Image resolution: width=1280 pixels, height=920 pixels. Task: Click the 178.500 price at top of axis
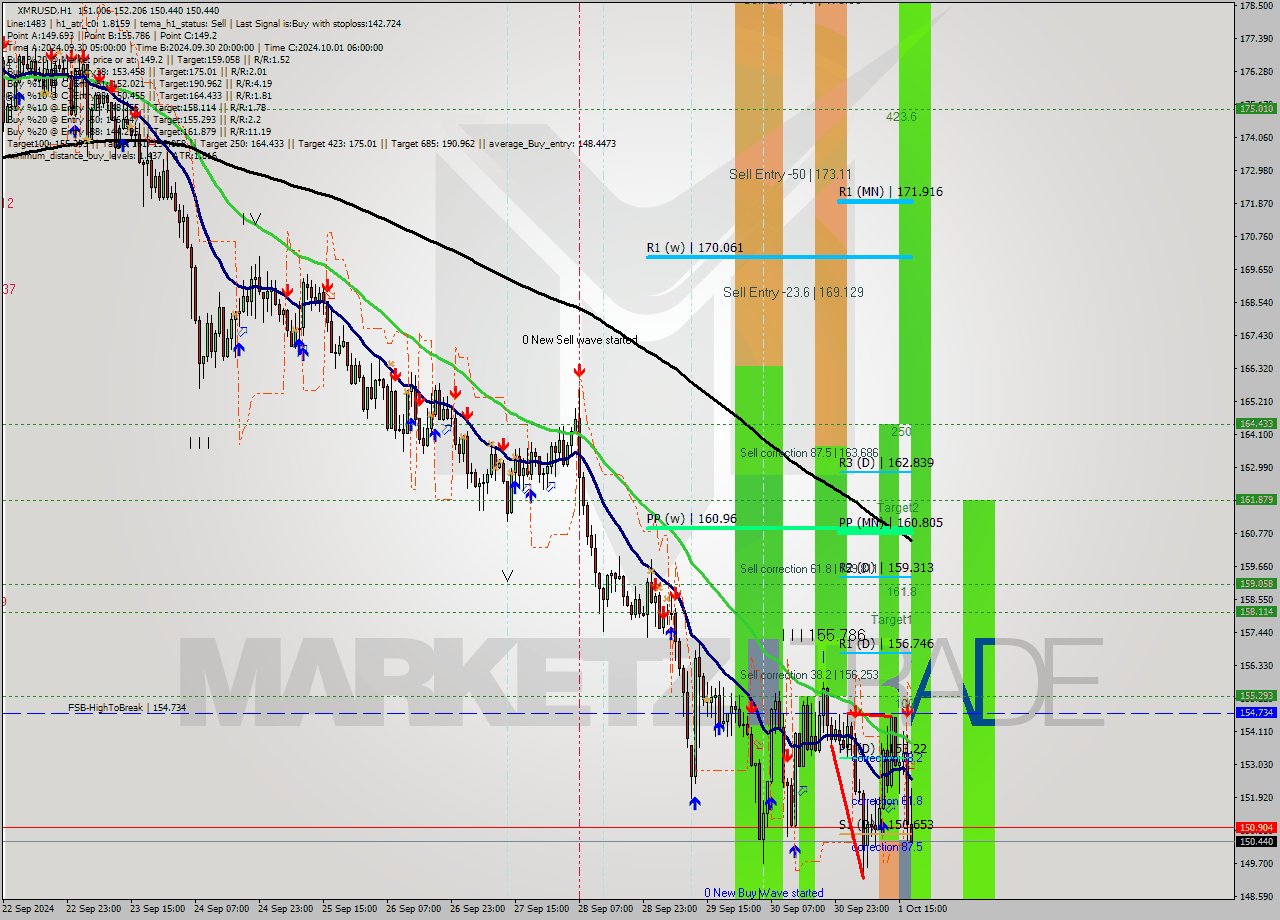coord(1256,5)
